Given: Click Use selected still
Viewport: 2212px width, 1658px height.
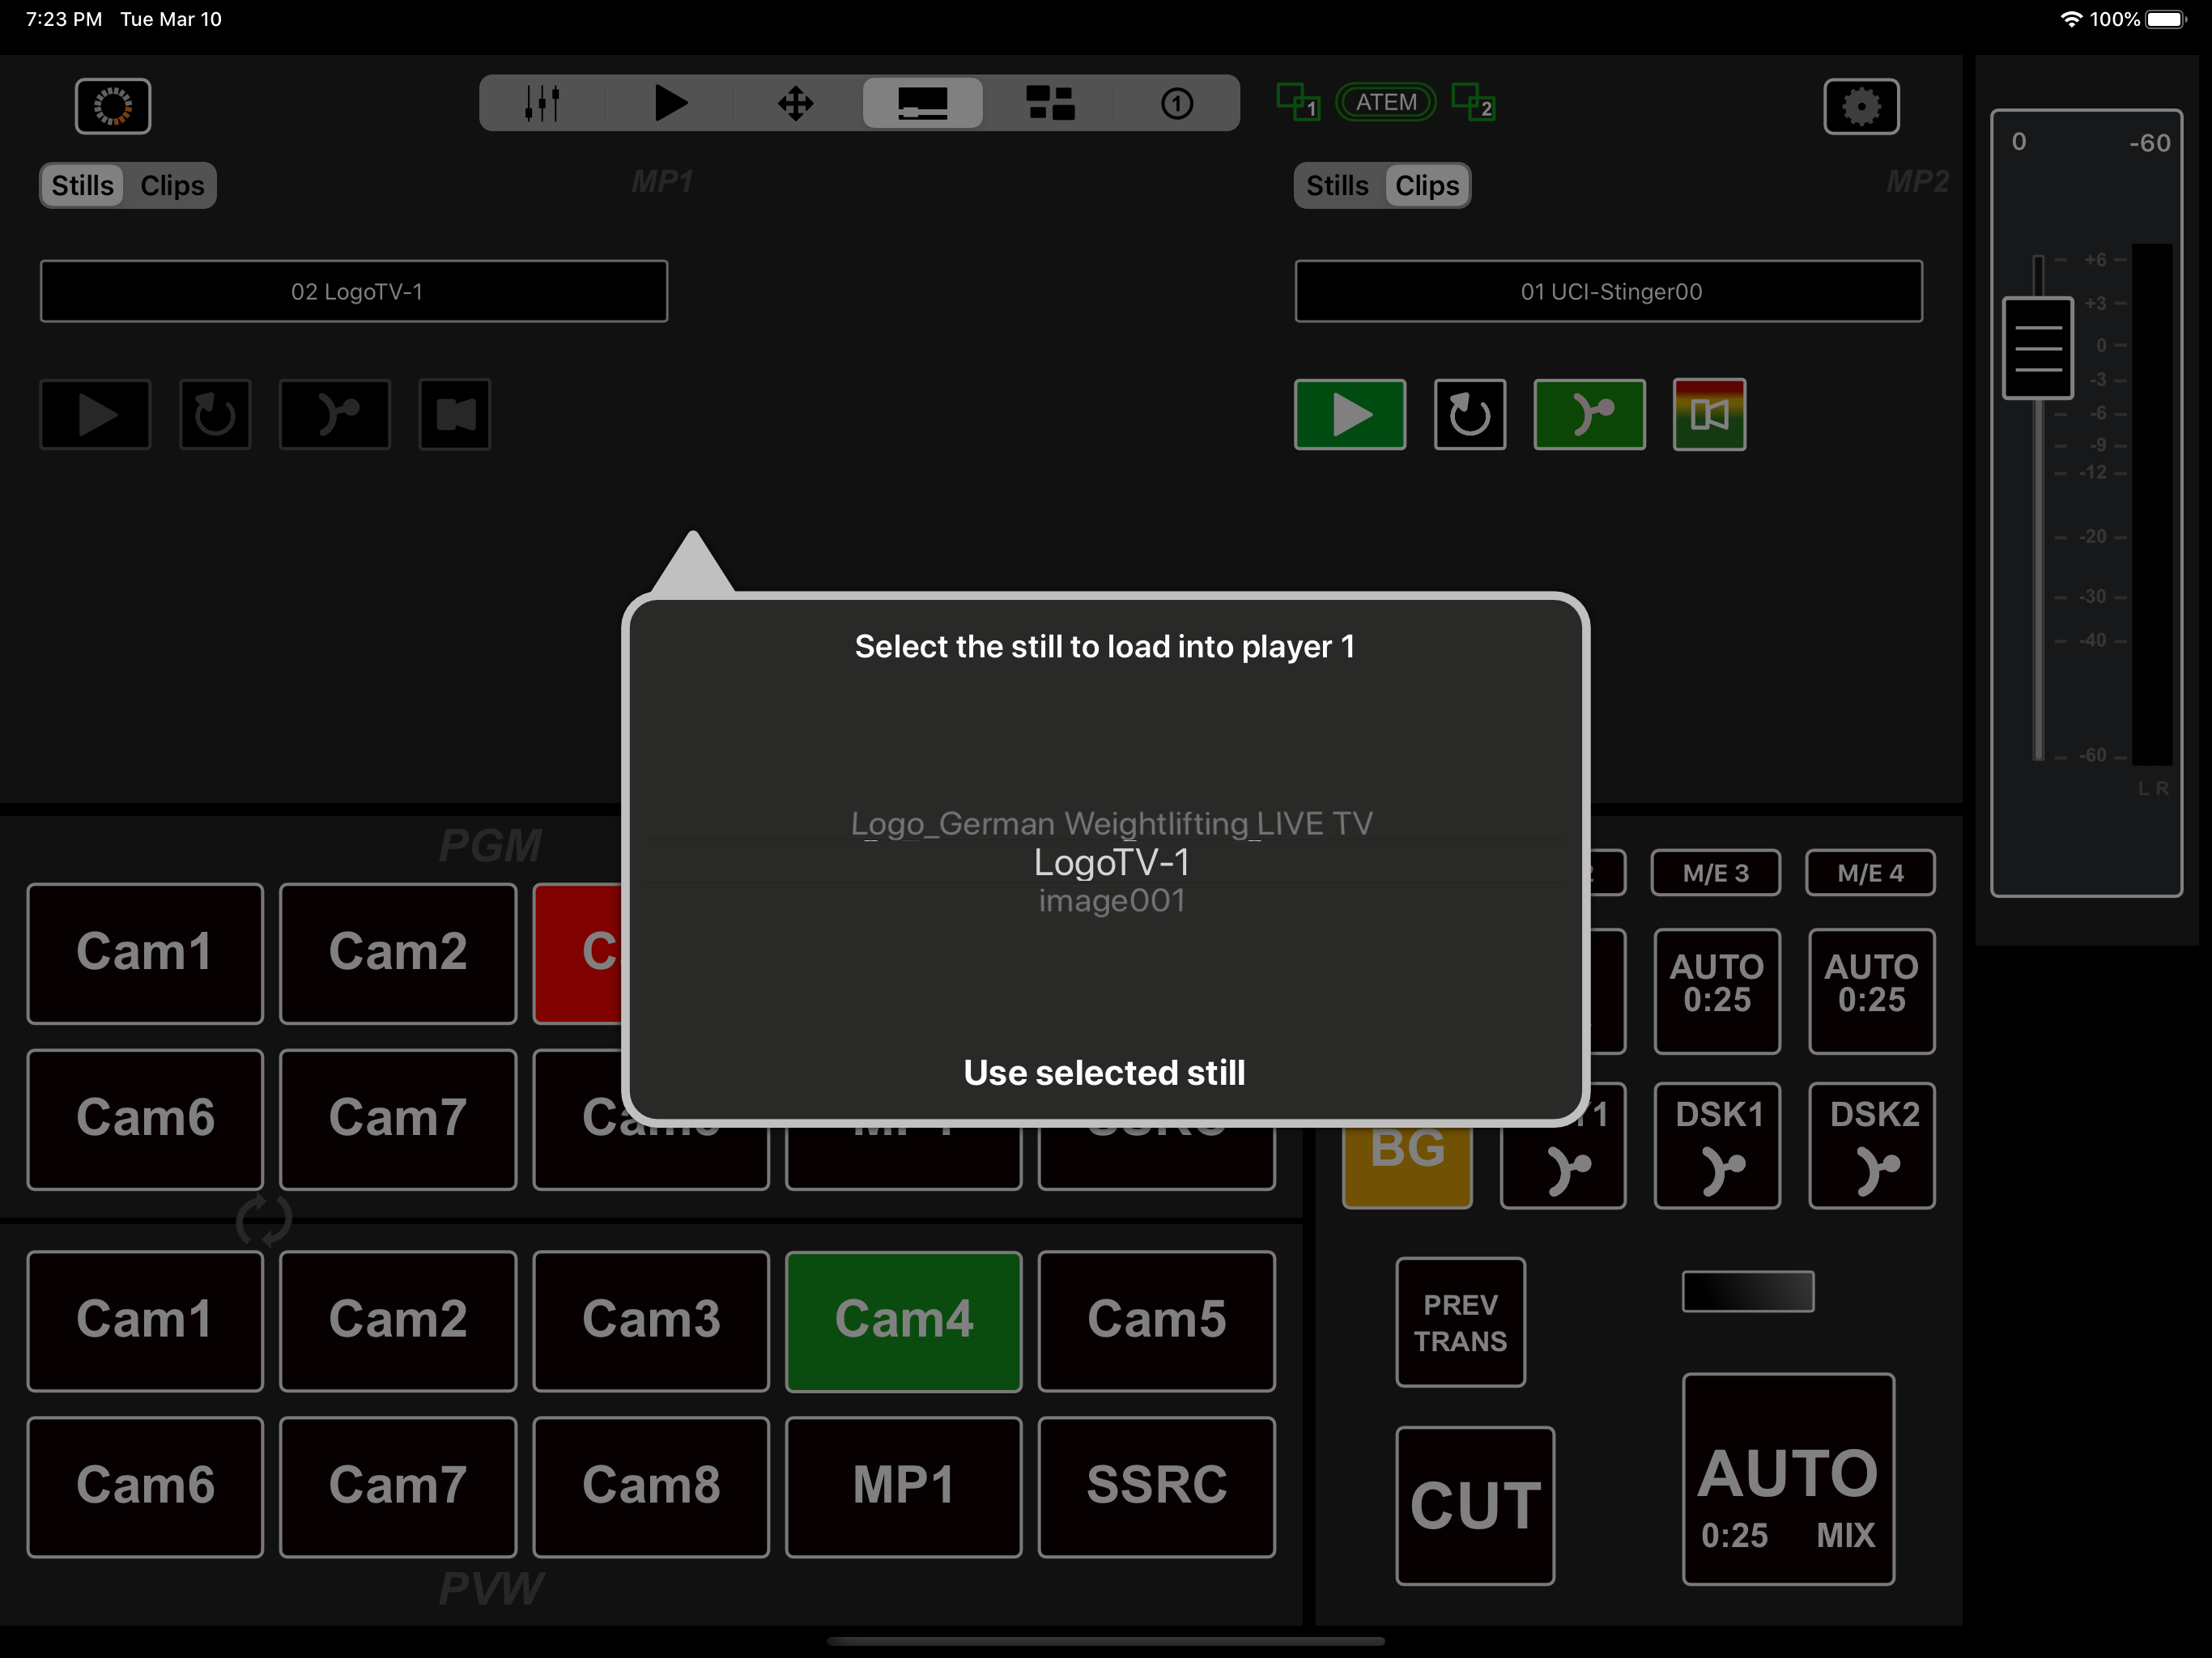Looking at the screenshot, I should (1104, 1072).
